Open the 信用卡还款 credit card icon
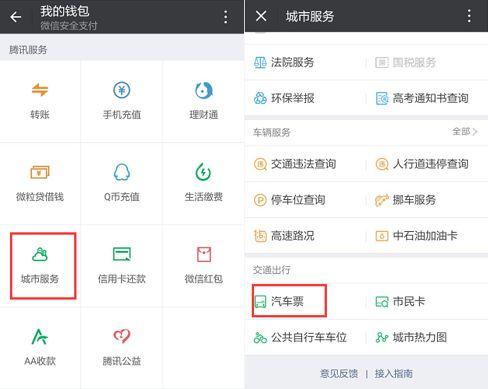This screenshot has width=488, height=389. (x=122, y=254)
